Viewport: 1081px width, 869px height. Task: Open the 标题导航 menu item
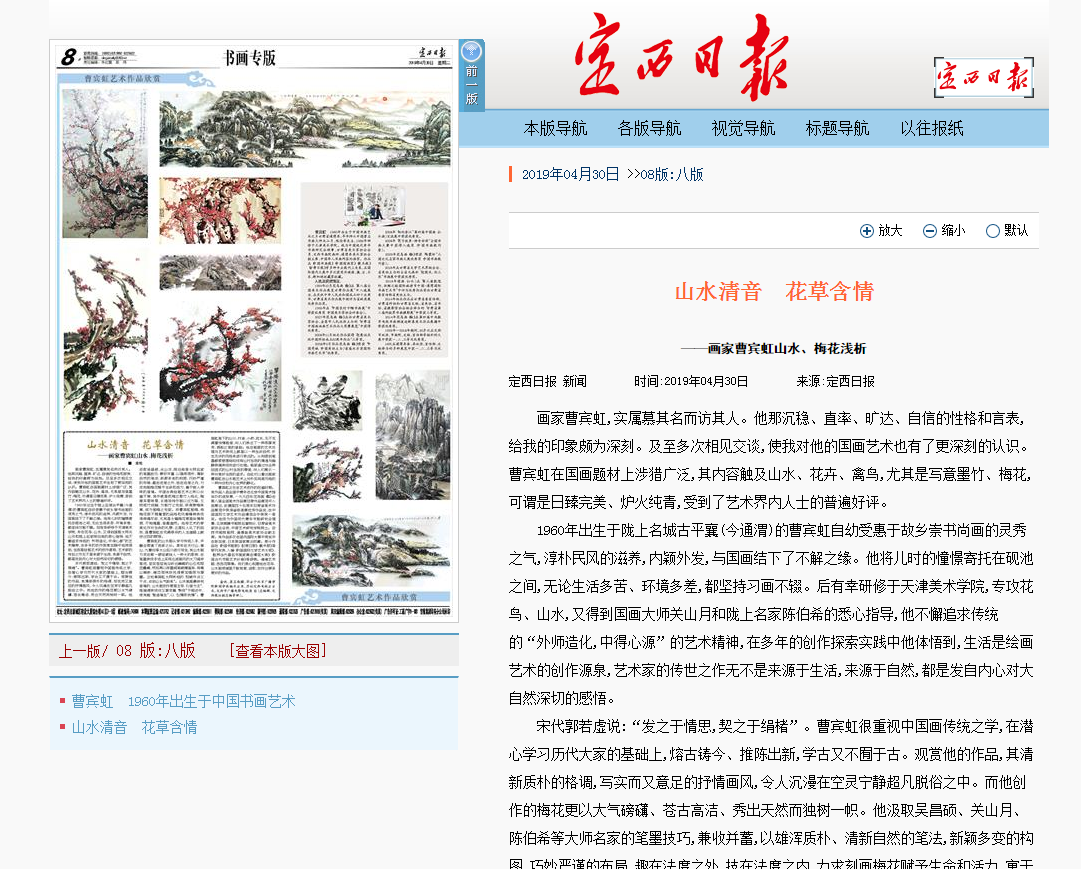pos(838,128)
